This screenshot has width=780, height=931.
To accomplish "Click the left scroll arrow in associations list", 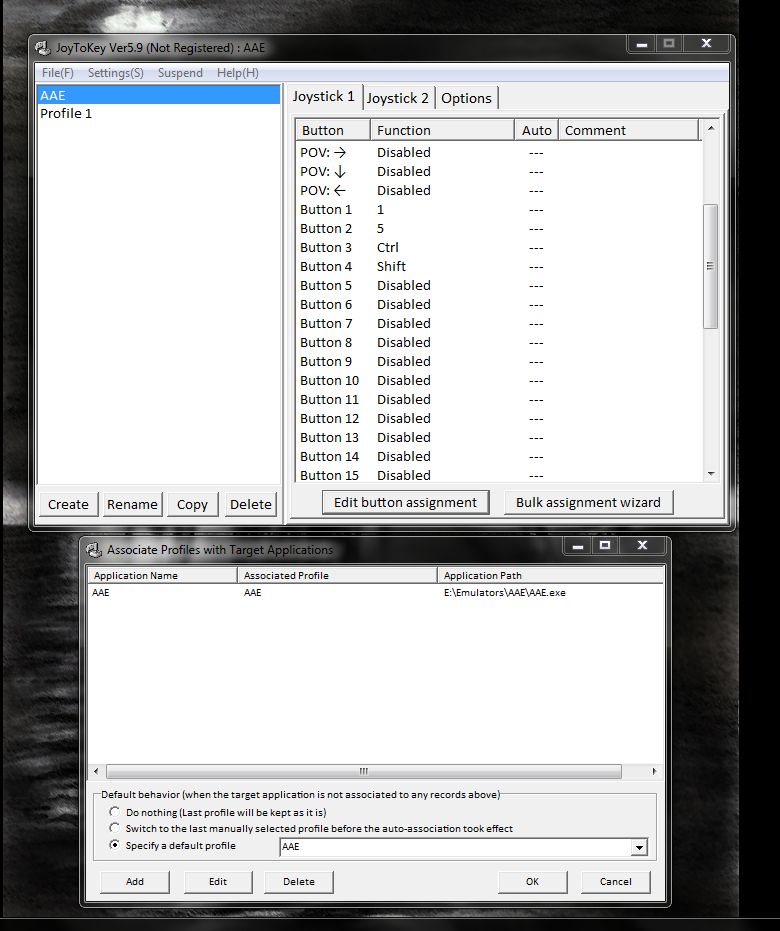I will tap(96, 771).
